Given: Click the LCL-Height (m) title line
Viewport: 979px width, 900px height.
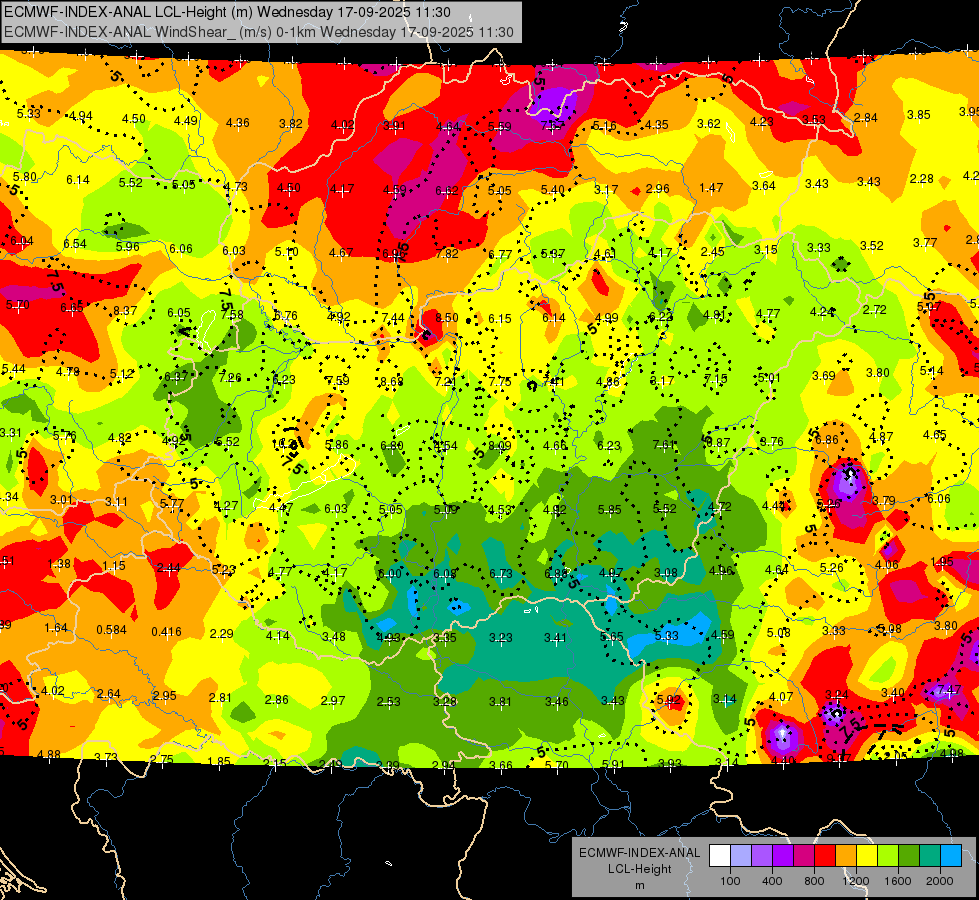Looking at the screenshot, I should click(227, 12).
